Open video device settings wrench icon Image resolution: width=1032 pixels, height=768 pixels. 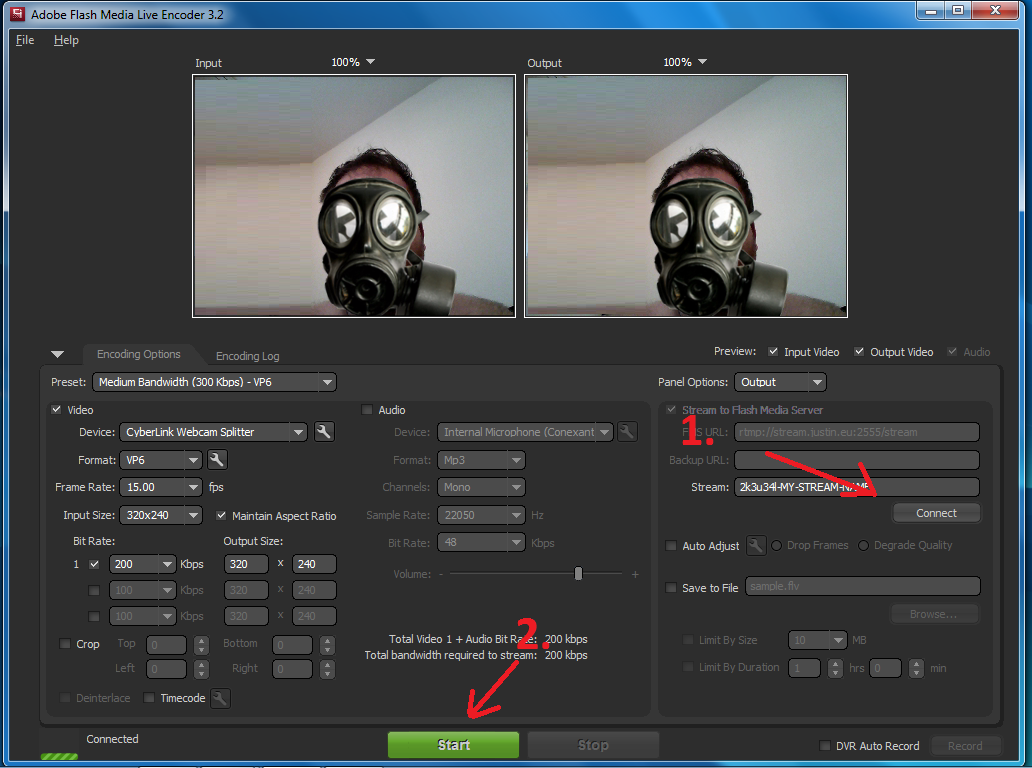324,432
